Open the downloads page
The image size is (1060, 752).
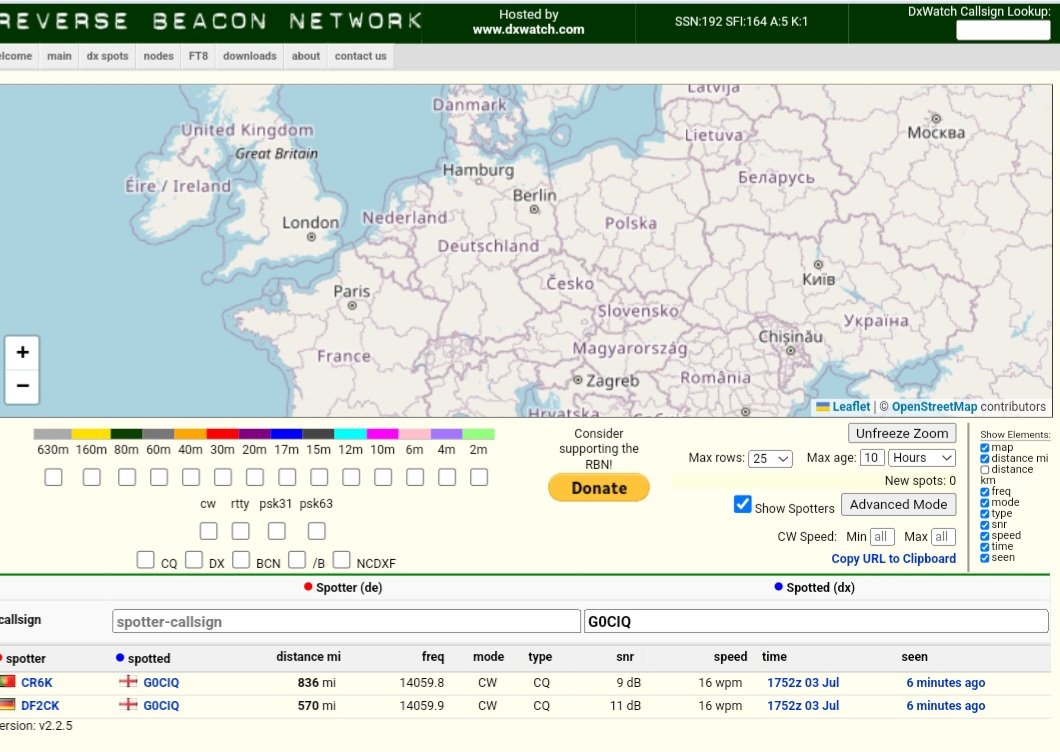[x=249, y=56]
